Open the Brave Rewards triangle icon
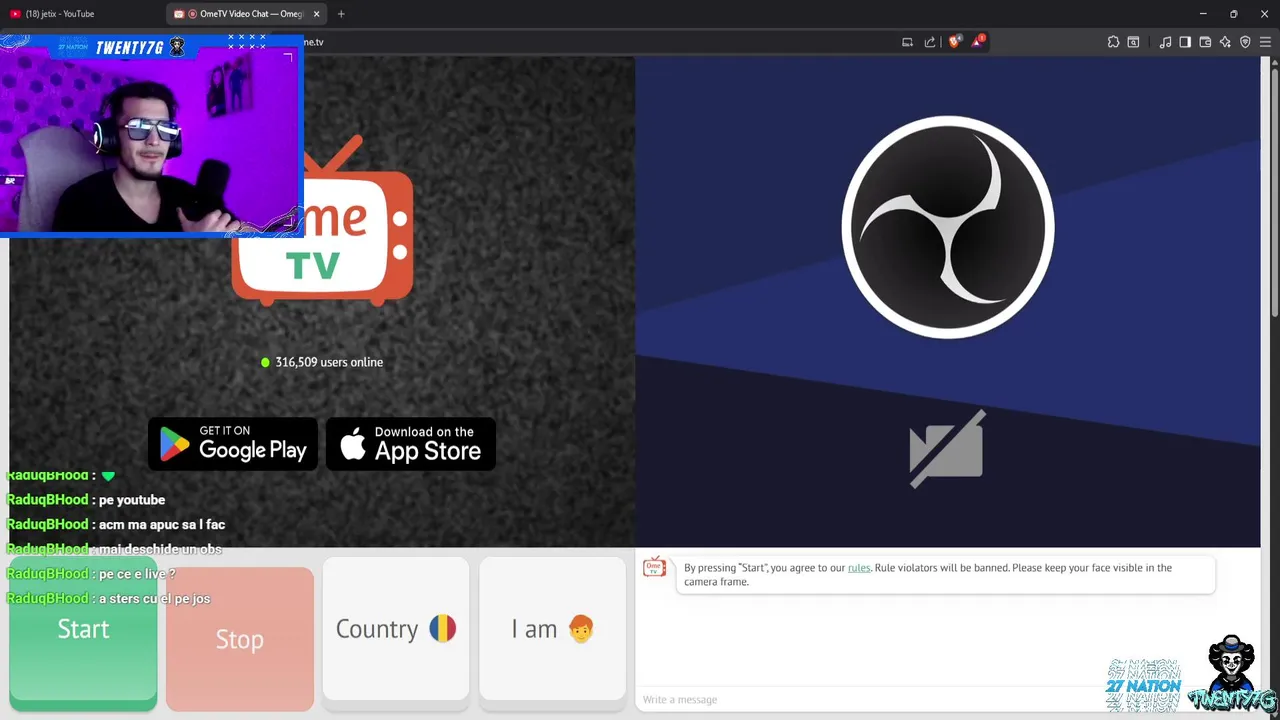Viewport: 1280px width, 720px height. click(x=978, y=42)
